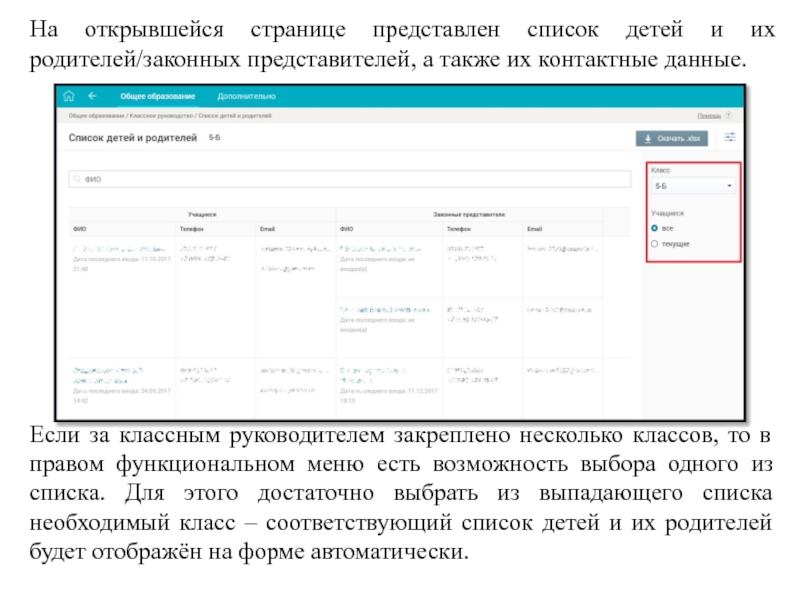Open the filter settings sliders icon
Screen dimensions: 800x600
729,139
